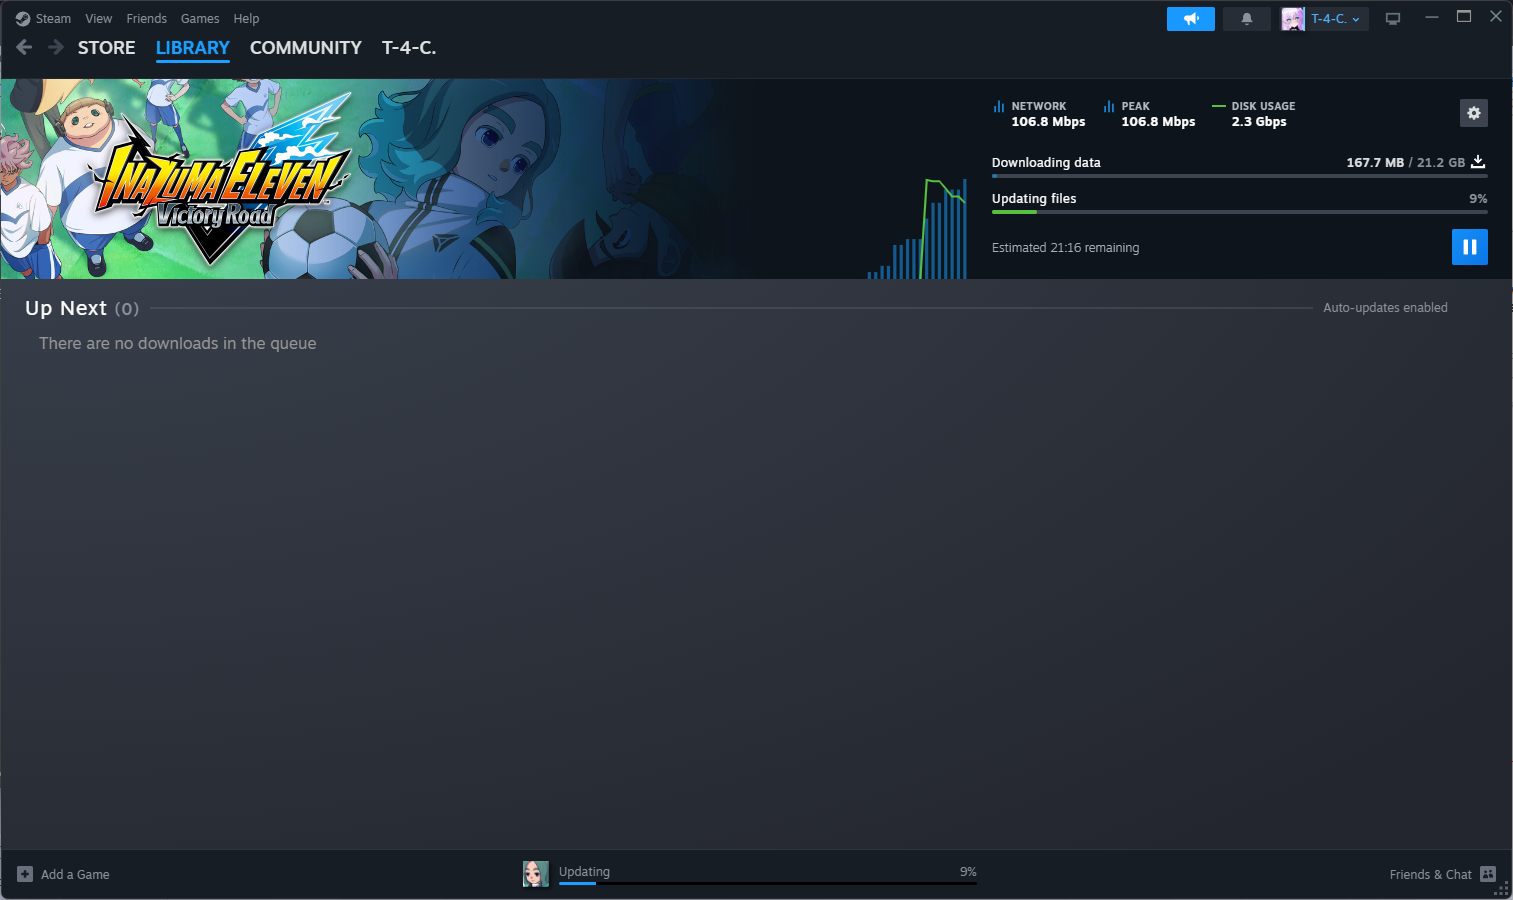Click the updating game thumbnail in bottom bar
This screenshot has height=900, width=1513.
[x=536, y=874]
